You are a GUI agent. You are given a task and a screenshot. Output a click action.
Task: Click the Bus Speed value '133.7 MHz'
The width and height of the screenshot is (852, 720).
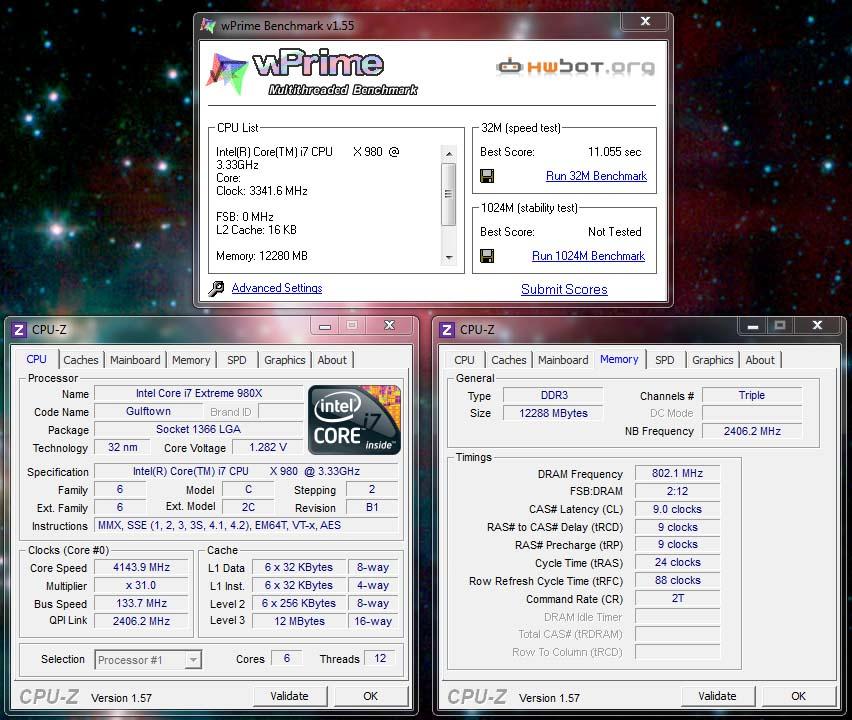click(x=141, y=603)
